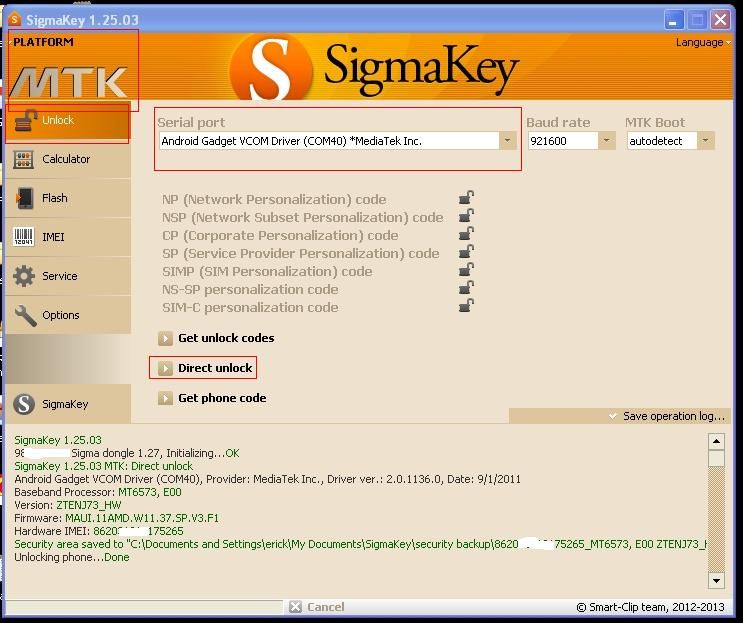Click log line with Firmware MAUI.11AMD.W11.37.SP.V3.F1

tap(117, 518)
